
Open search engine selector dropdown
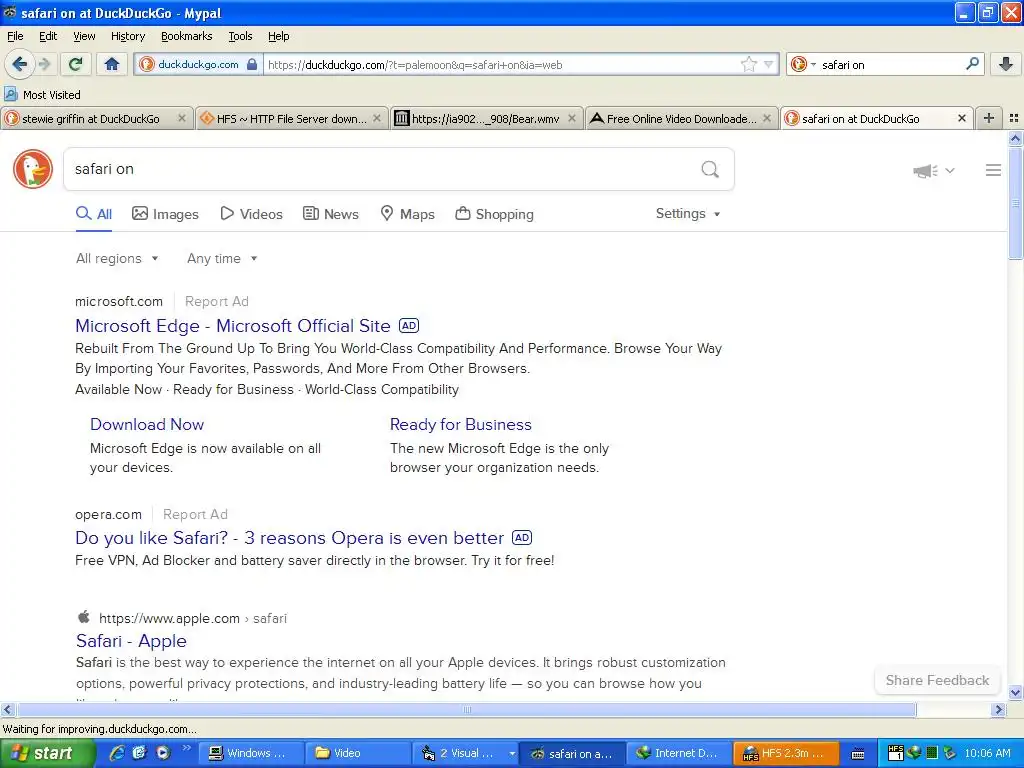[x=803, y=64]
